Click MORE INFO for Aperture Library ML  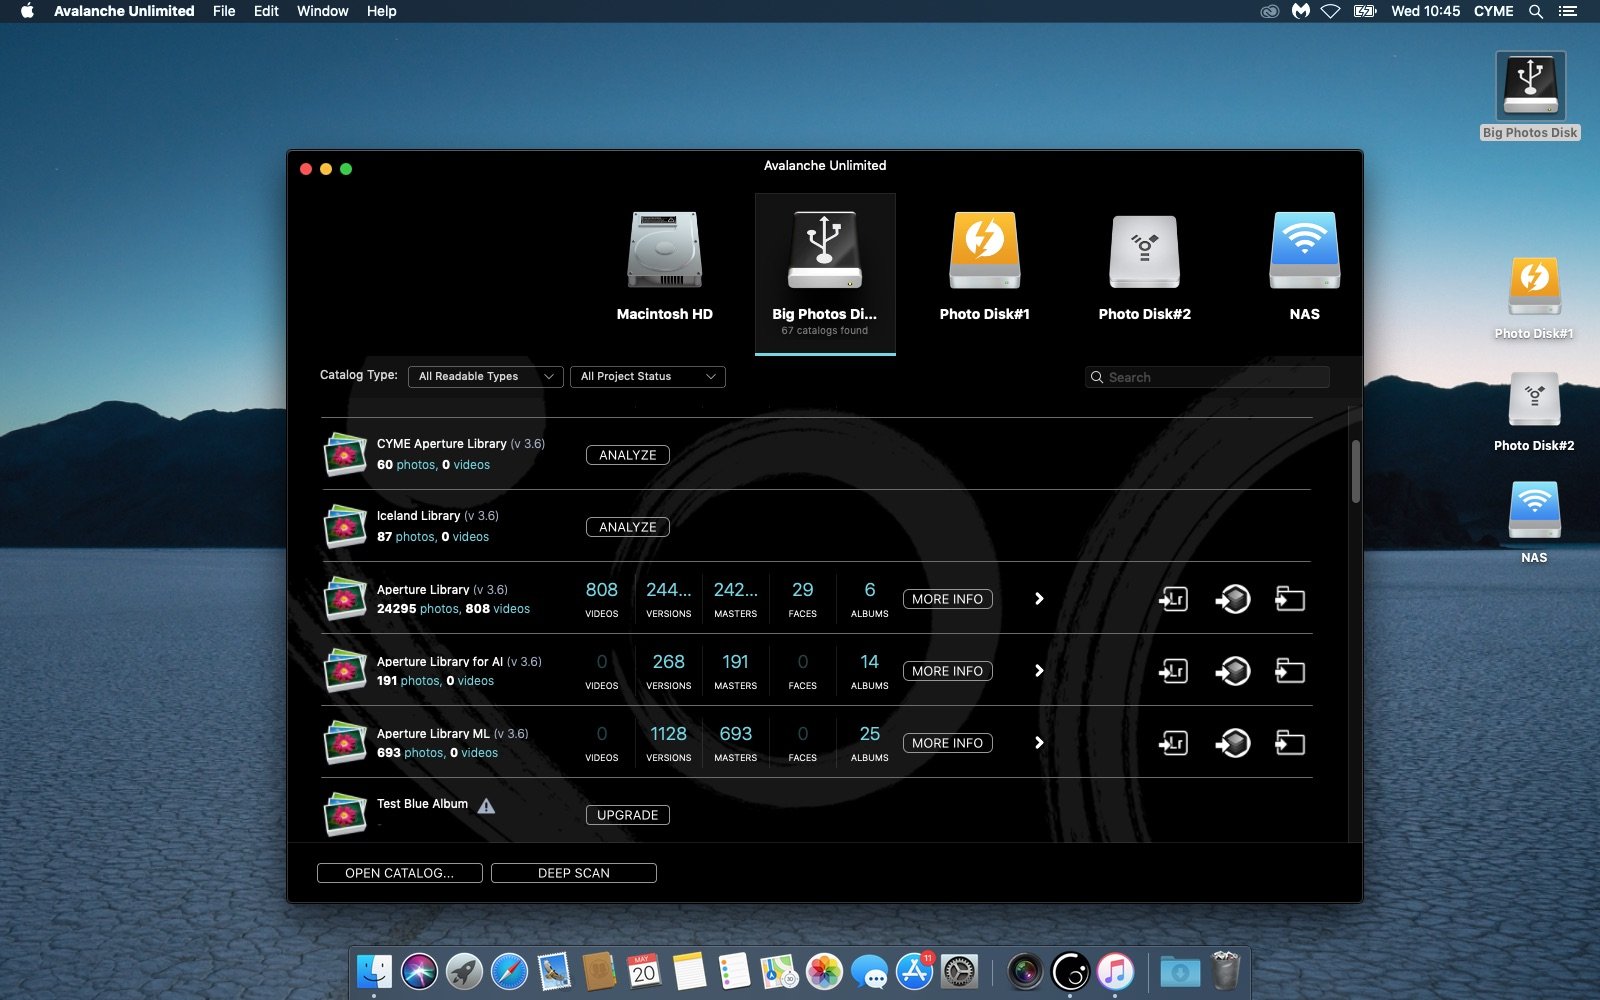click(x=947, y=743)
